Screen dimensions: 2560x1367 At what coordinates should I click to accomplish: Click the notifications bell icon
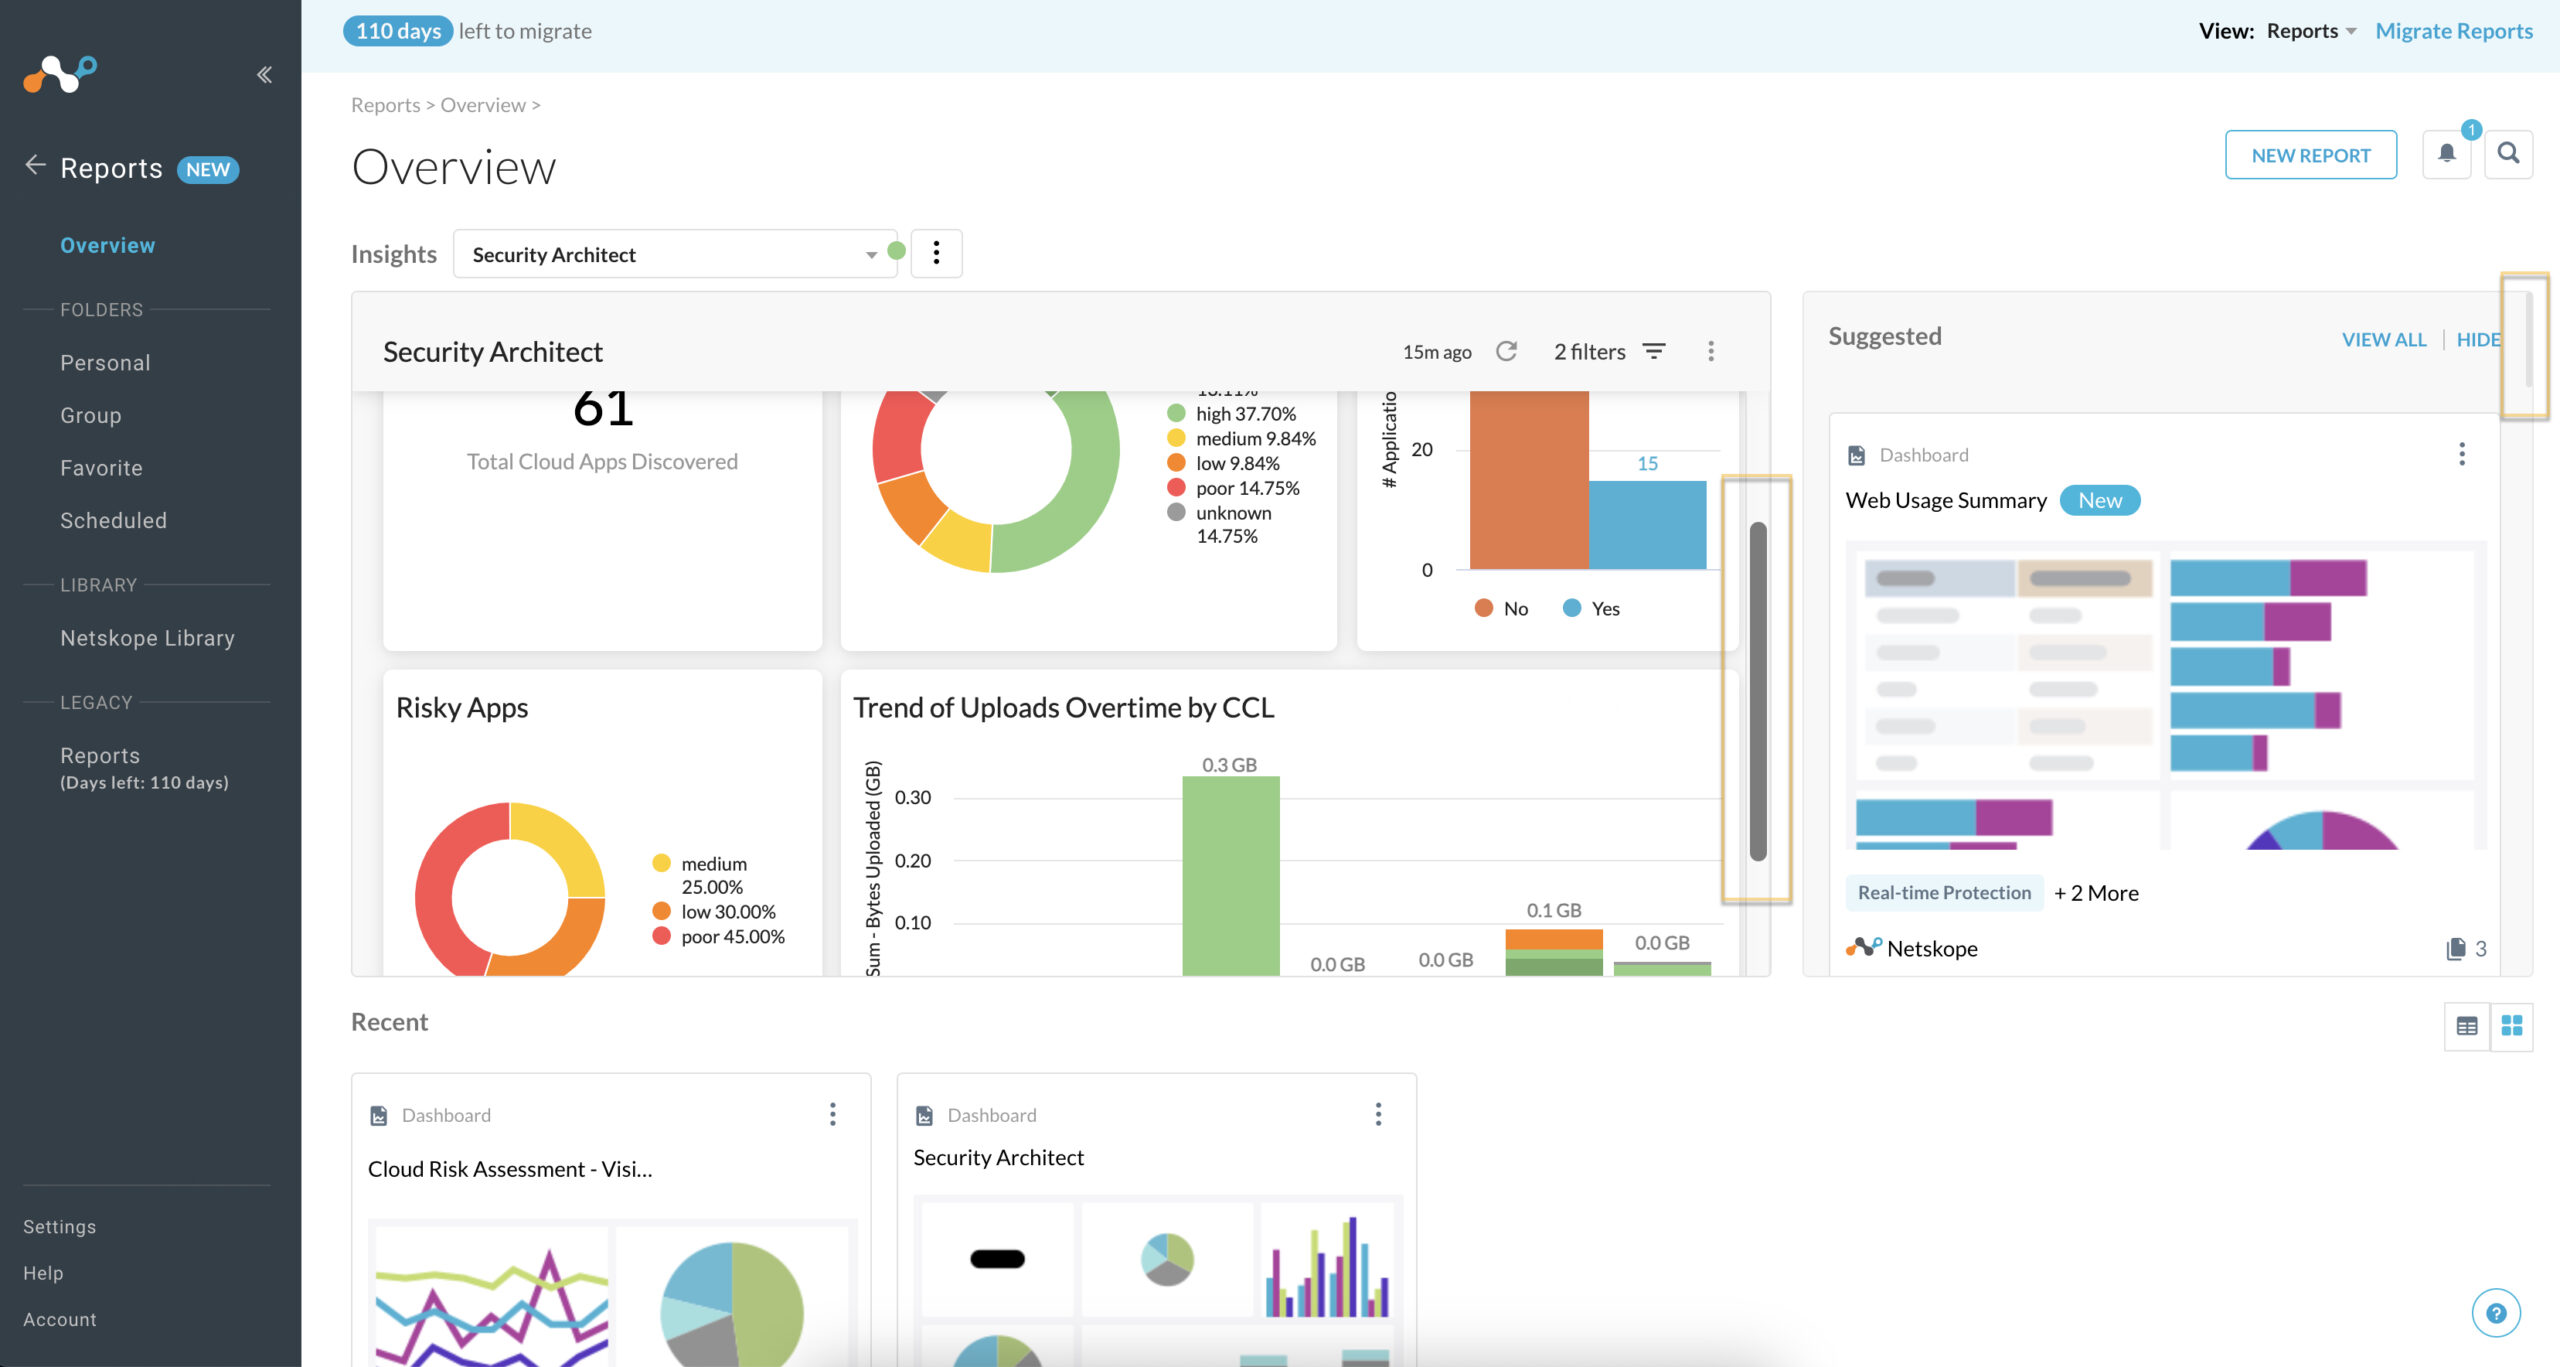[2446, 154]
